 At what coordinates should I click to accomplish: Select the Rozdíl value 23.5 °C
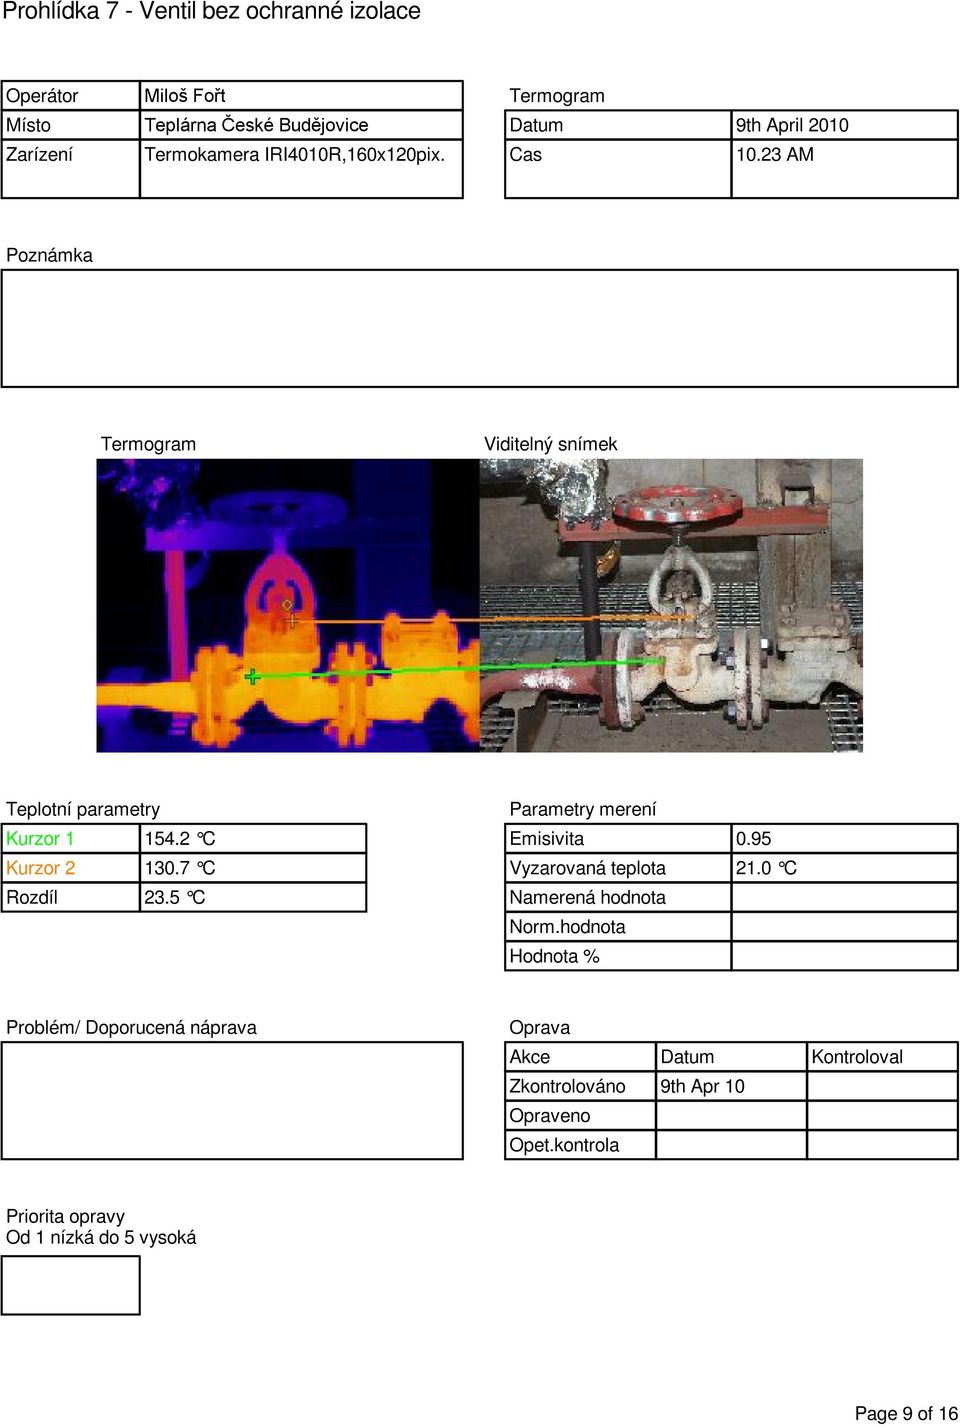point(175,897)
